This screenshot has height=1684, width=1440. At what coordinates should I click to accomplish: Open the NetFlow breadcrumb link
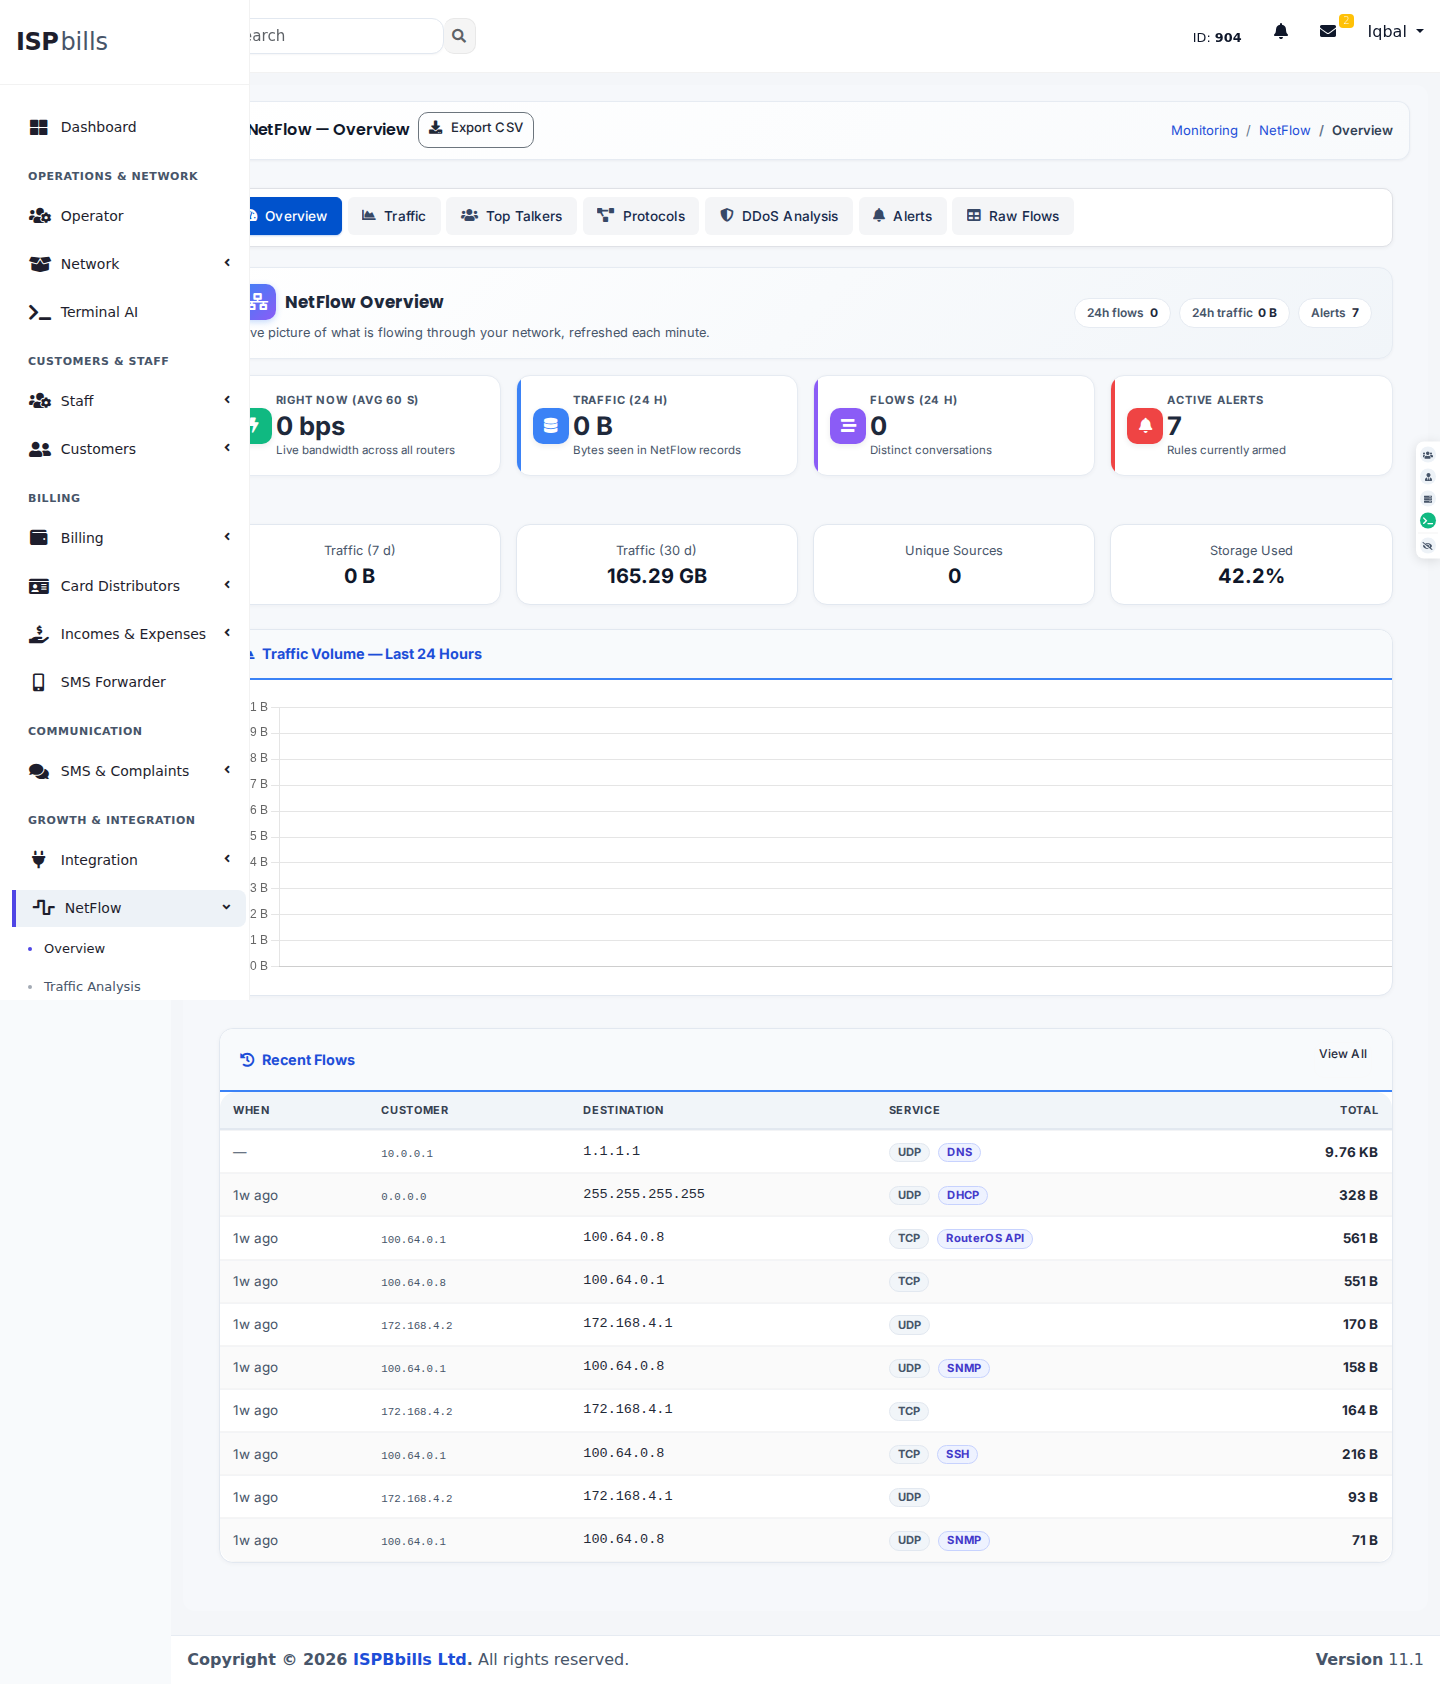(1284, 131)
